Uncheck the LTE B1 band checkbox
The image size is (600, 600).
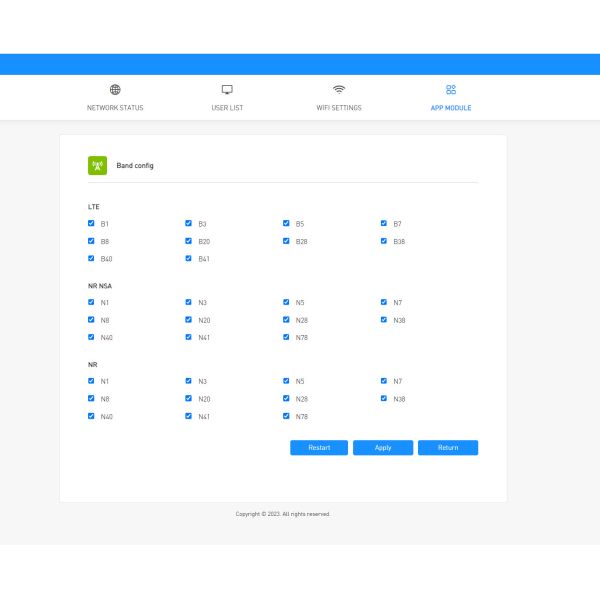[91, 224]
